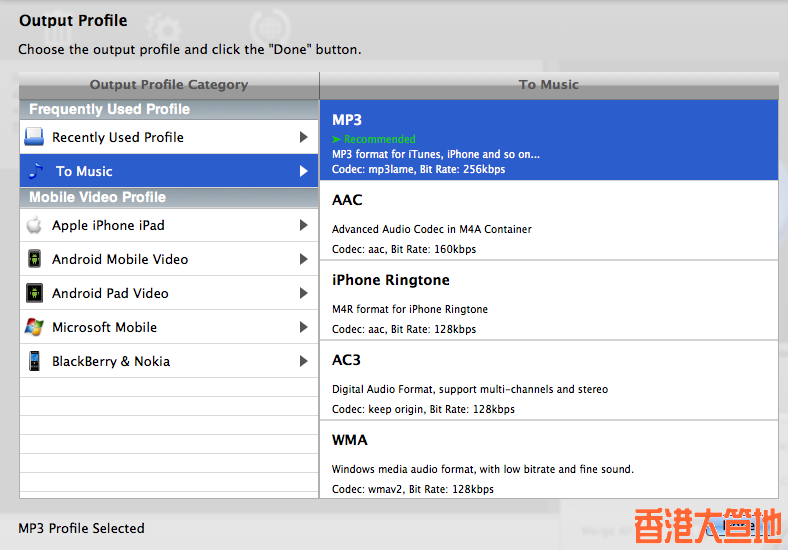Open the Microsoft Mobile category
Screen dimensions: 788x550
[x=169, y=327]
